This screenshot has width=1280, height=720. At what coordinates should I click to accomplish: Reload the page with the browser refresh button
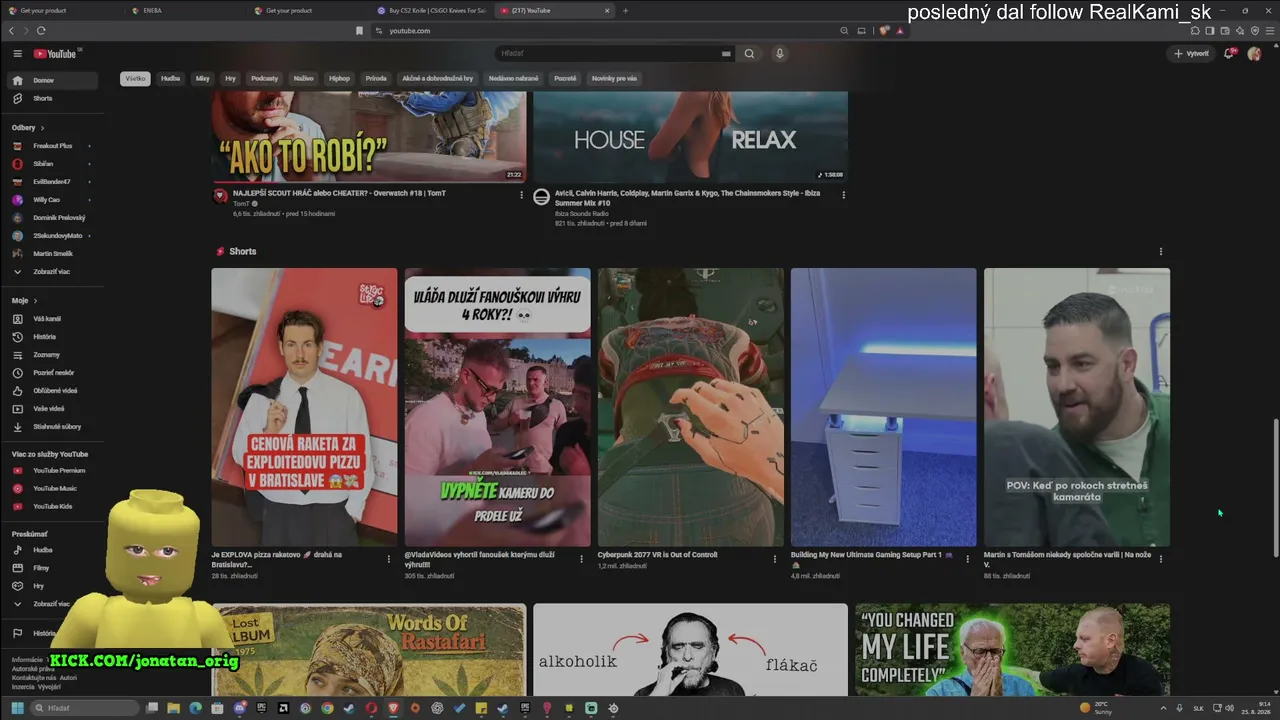point(41,31)
